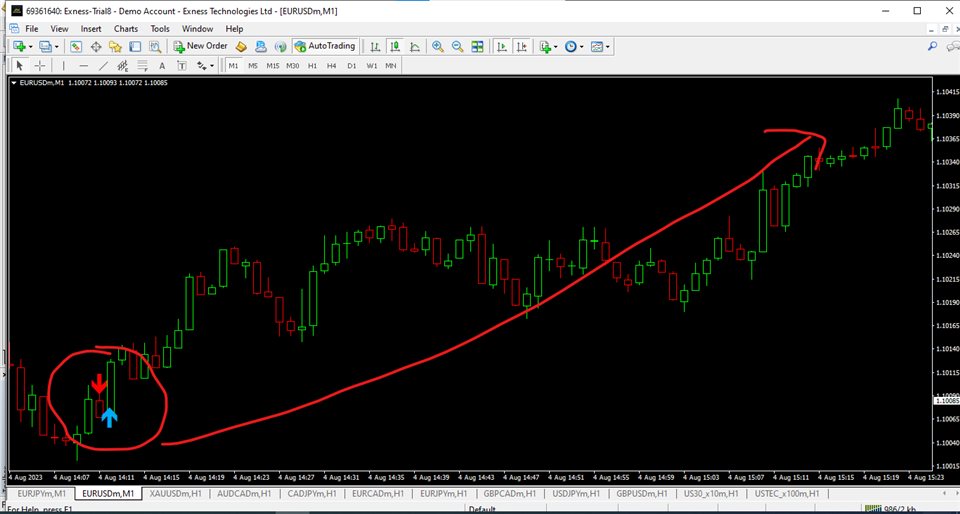Select the trendline tool
The height and width of the screenshot is (514, 960).
103,65
